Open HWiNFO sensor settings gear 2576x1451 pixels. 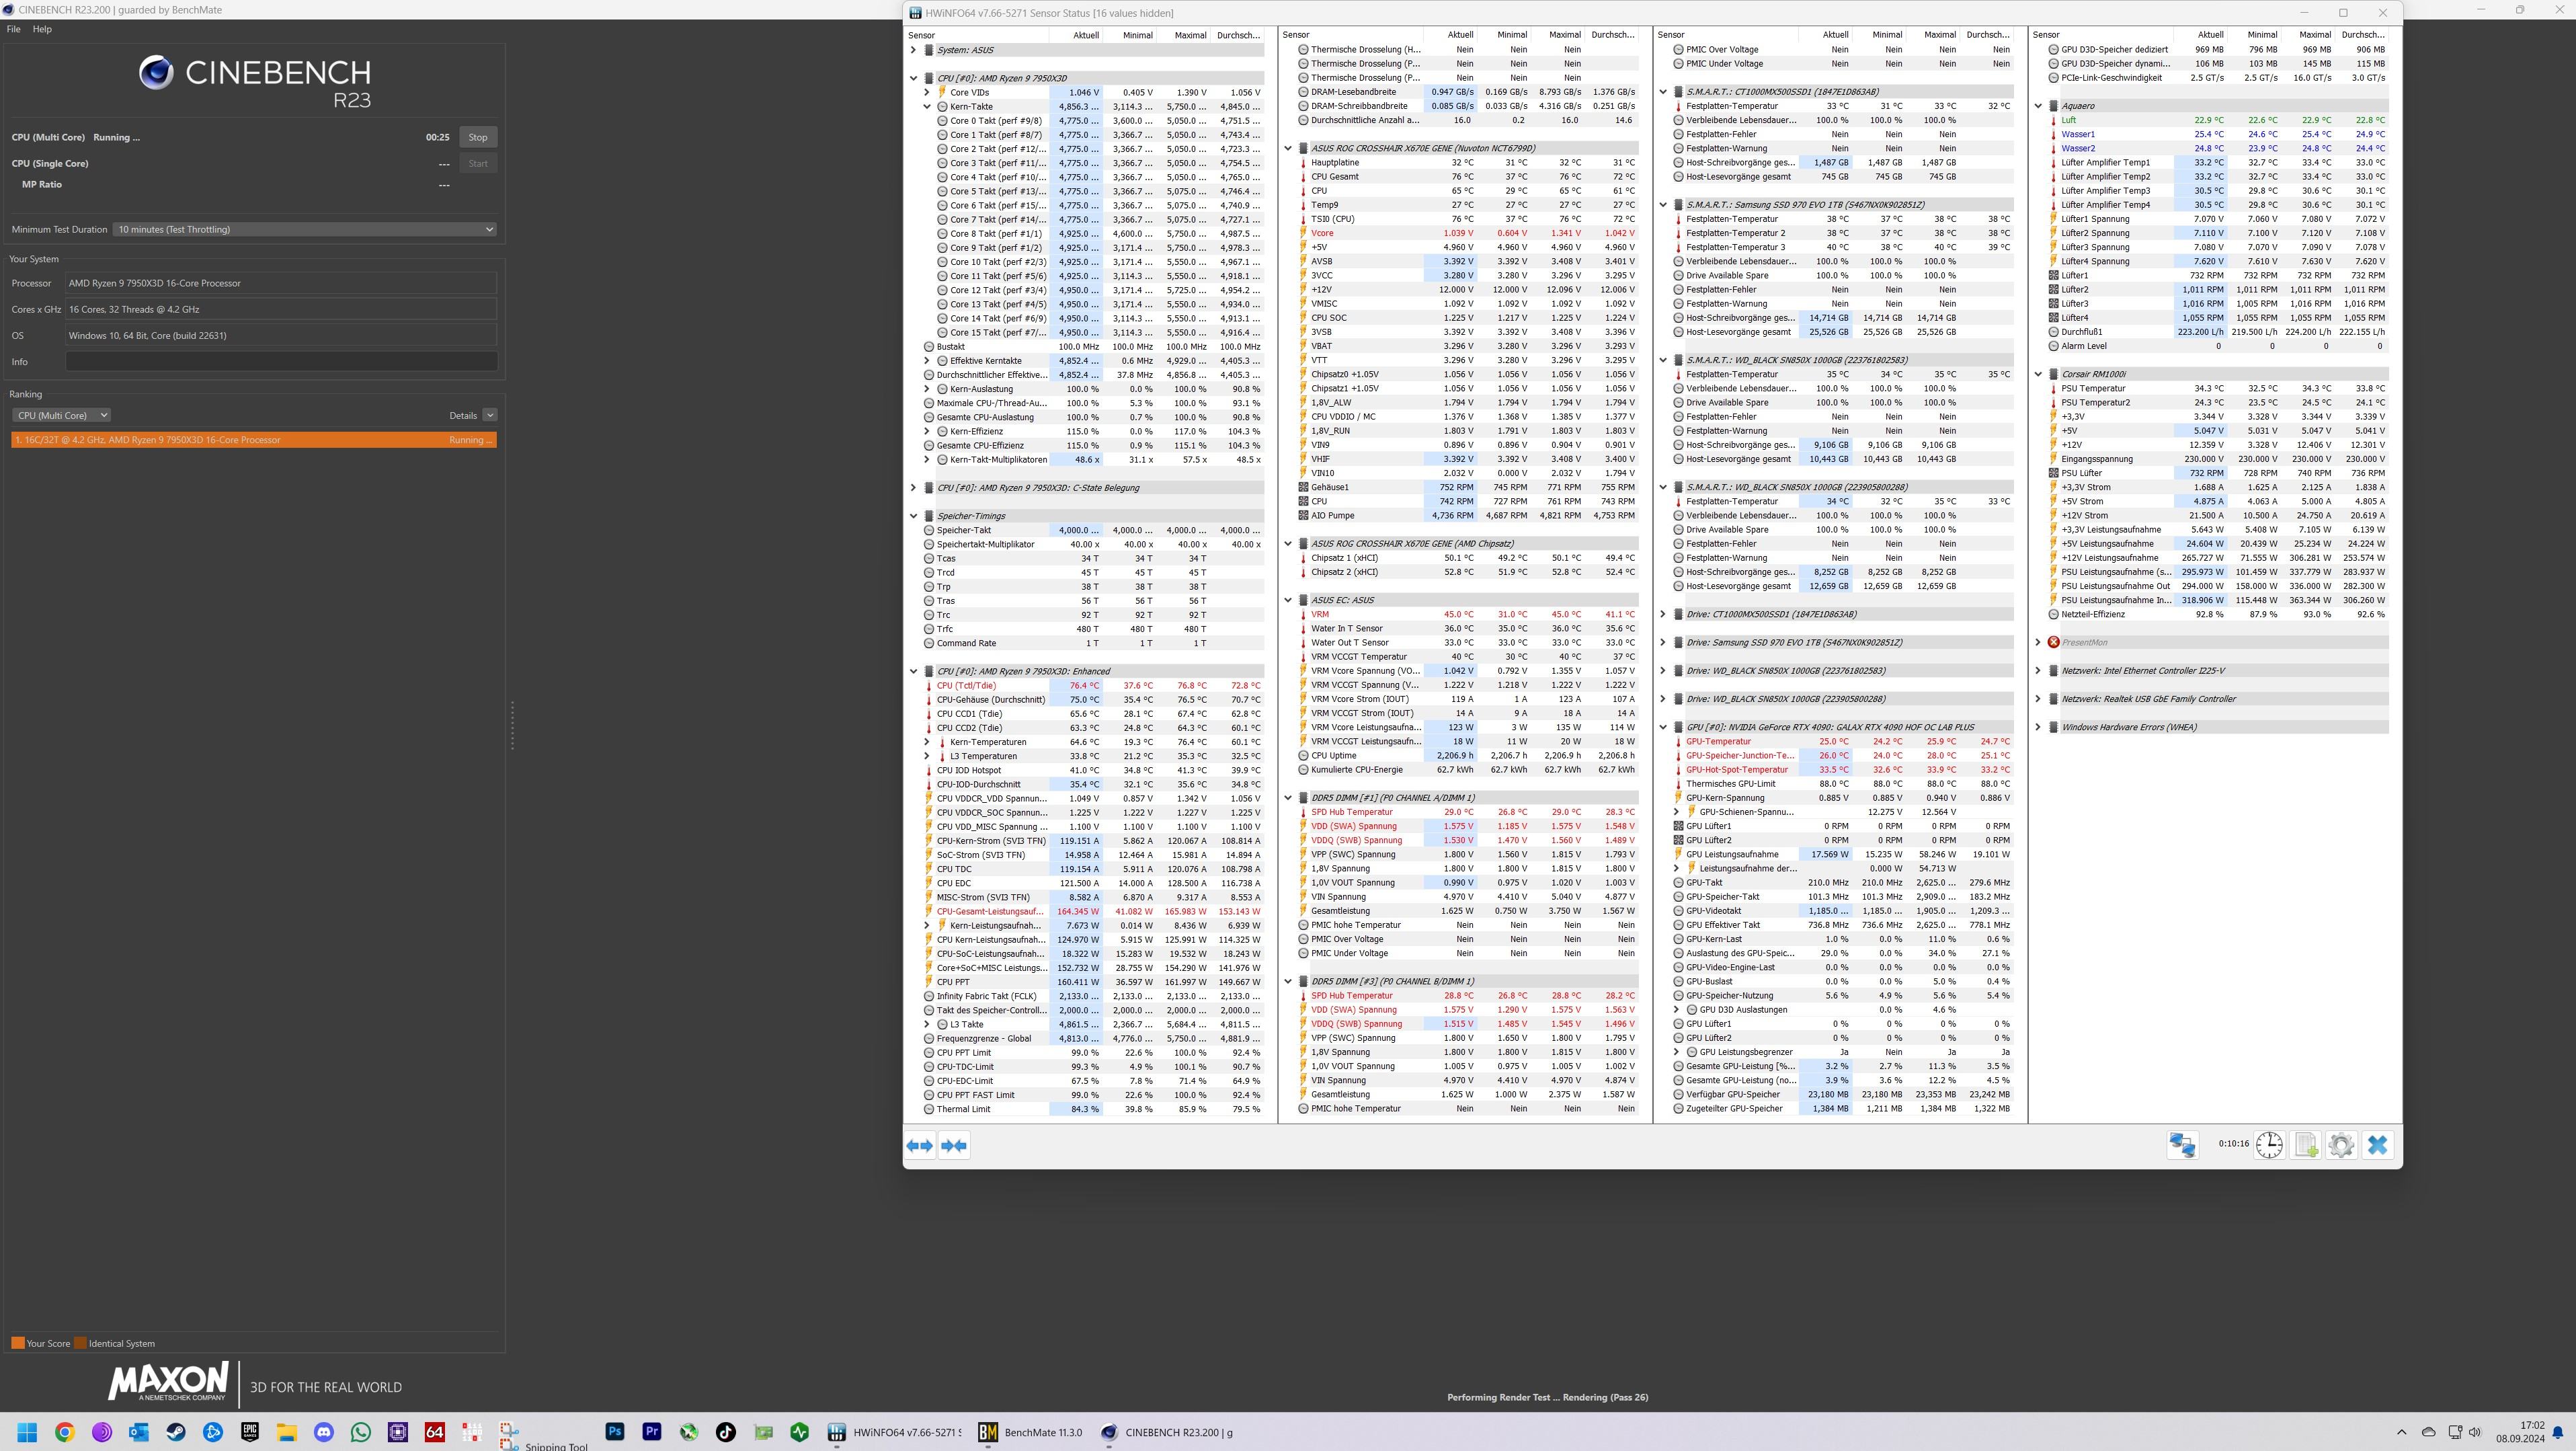2341,1145
